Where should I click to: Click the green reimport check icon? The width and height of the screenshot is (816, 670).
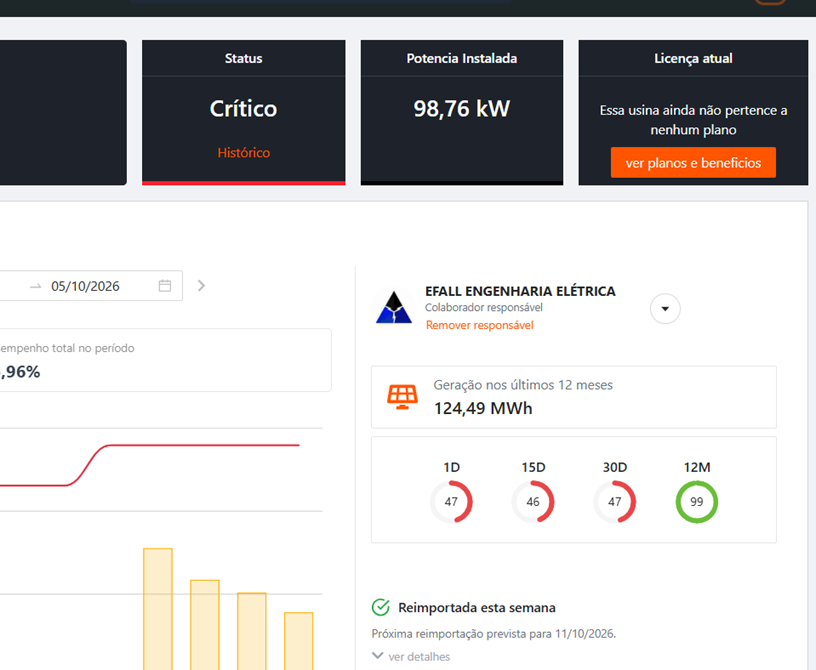click(x=380, y=607)
